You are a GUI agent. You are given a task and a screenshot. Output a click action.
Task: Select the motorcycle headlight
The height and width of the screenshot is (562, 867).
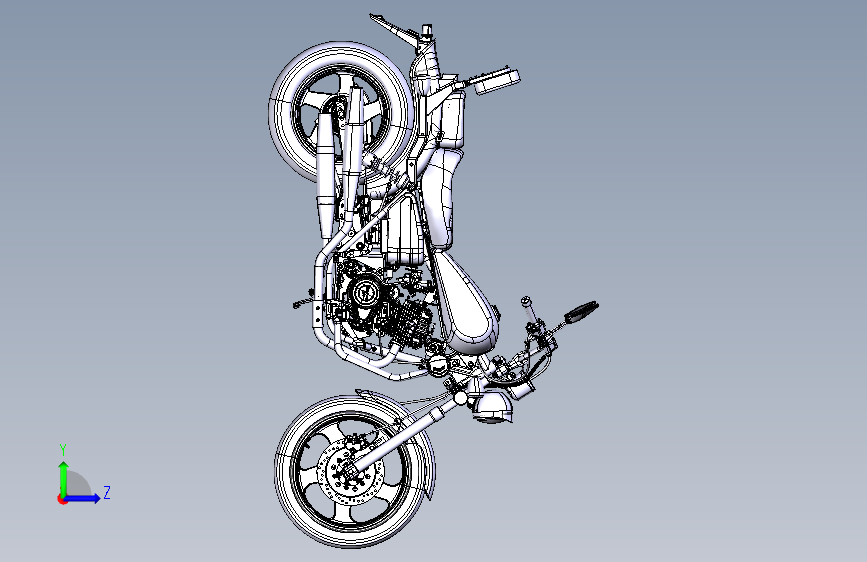pos(491,407)
